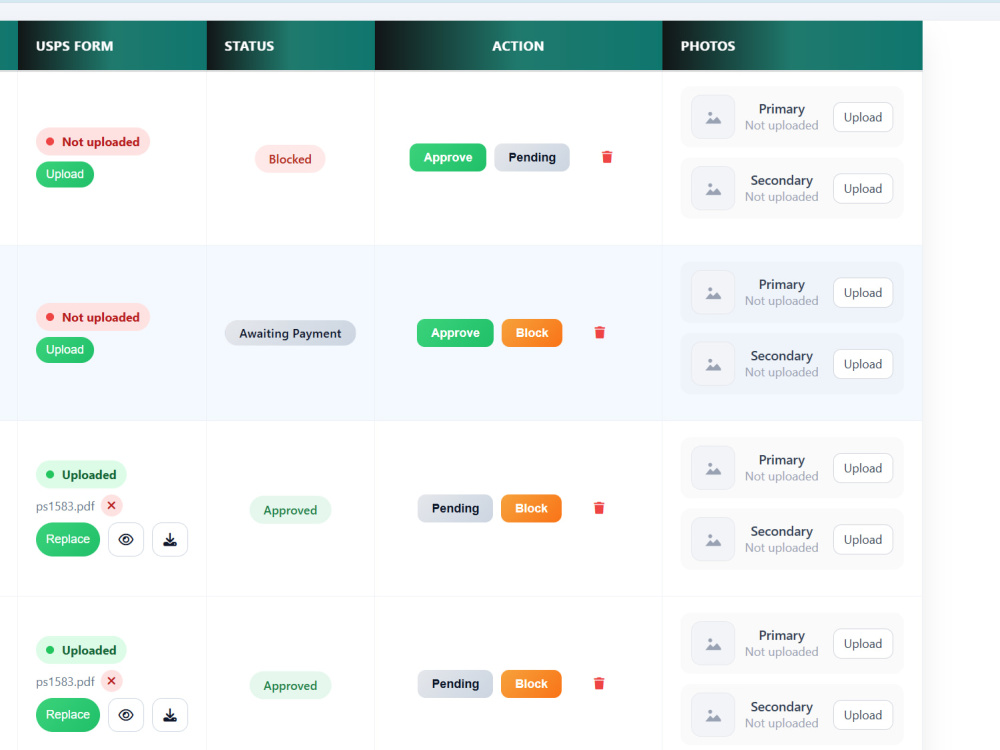Screen dimensions: 1000x750
Task: Upload USPS form for Awaiting Payment row
Action: point(64,349)
